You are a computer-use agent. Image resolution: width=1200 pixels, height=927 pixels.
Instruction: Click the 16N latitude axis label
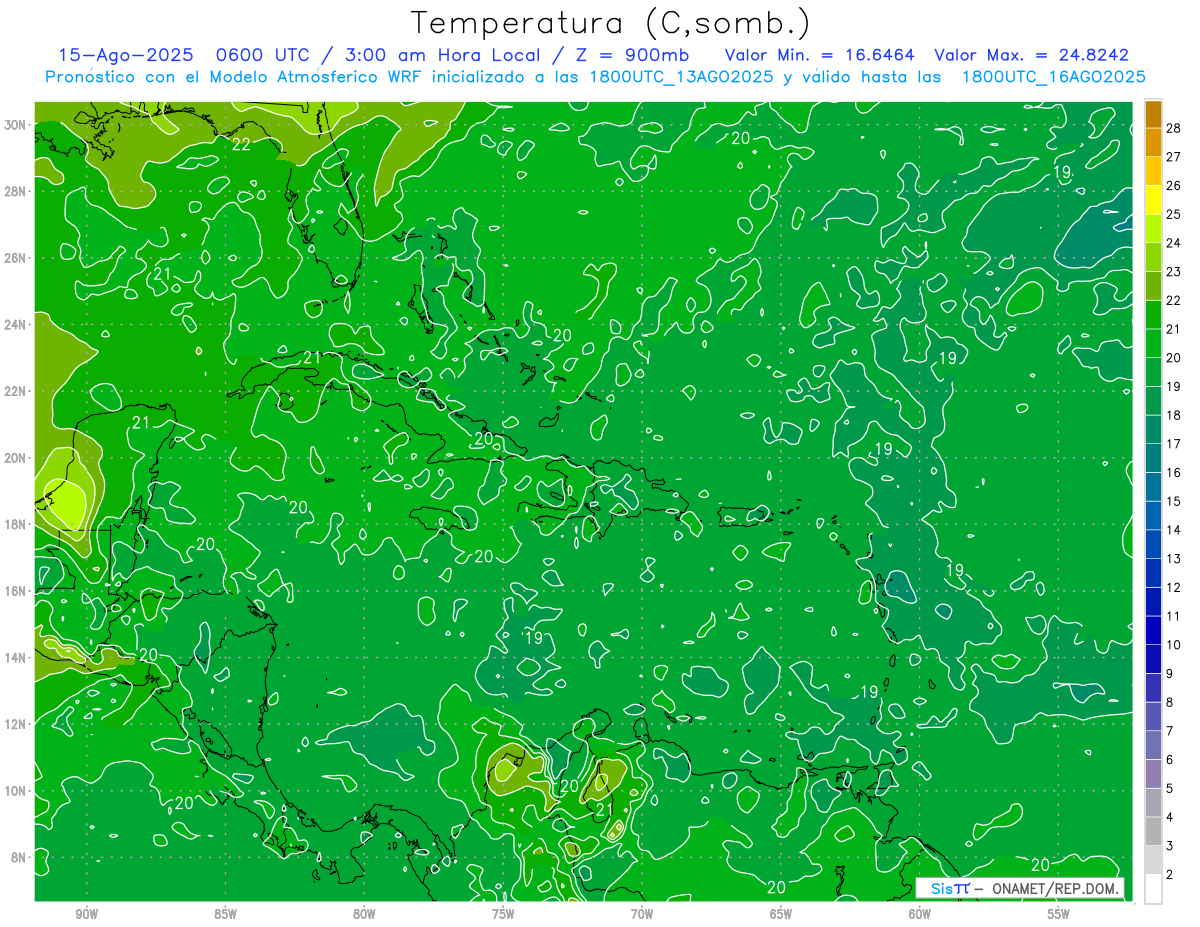17,591
